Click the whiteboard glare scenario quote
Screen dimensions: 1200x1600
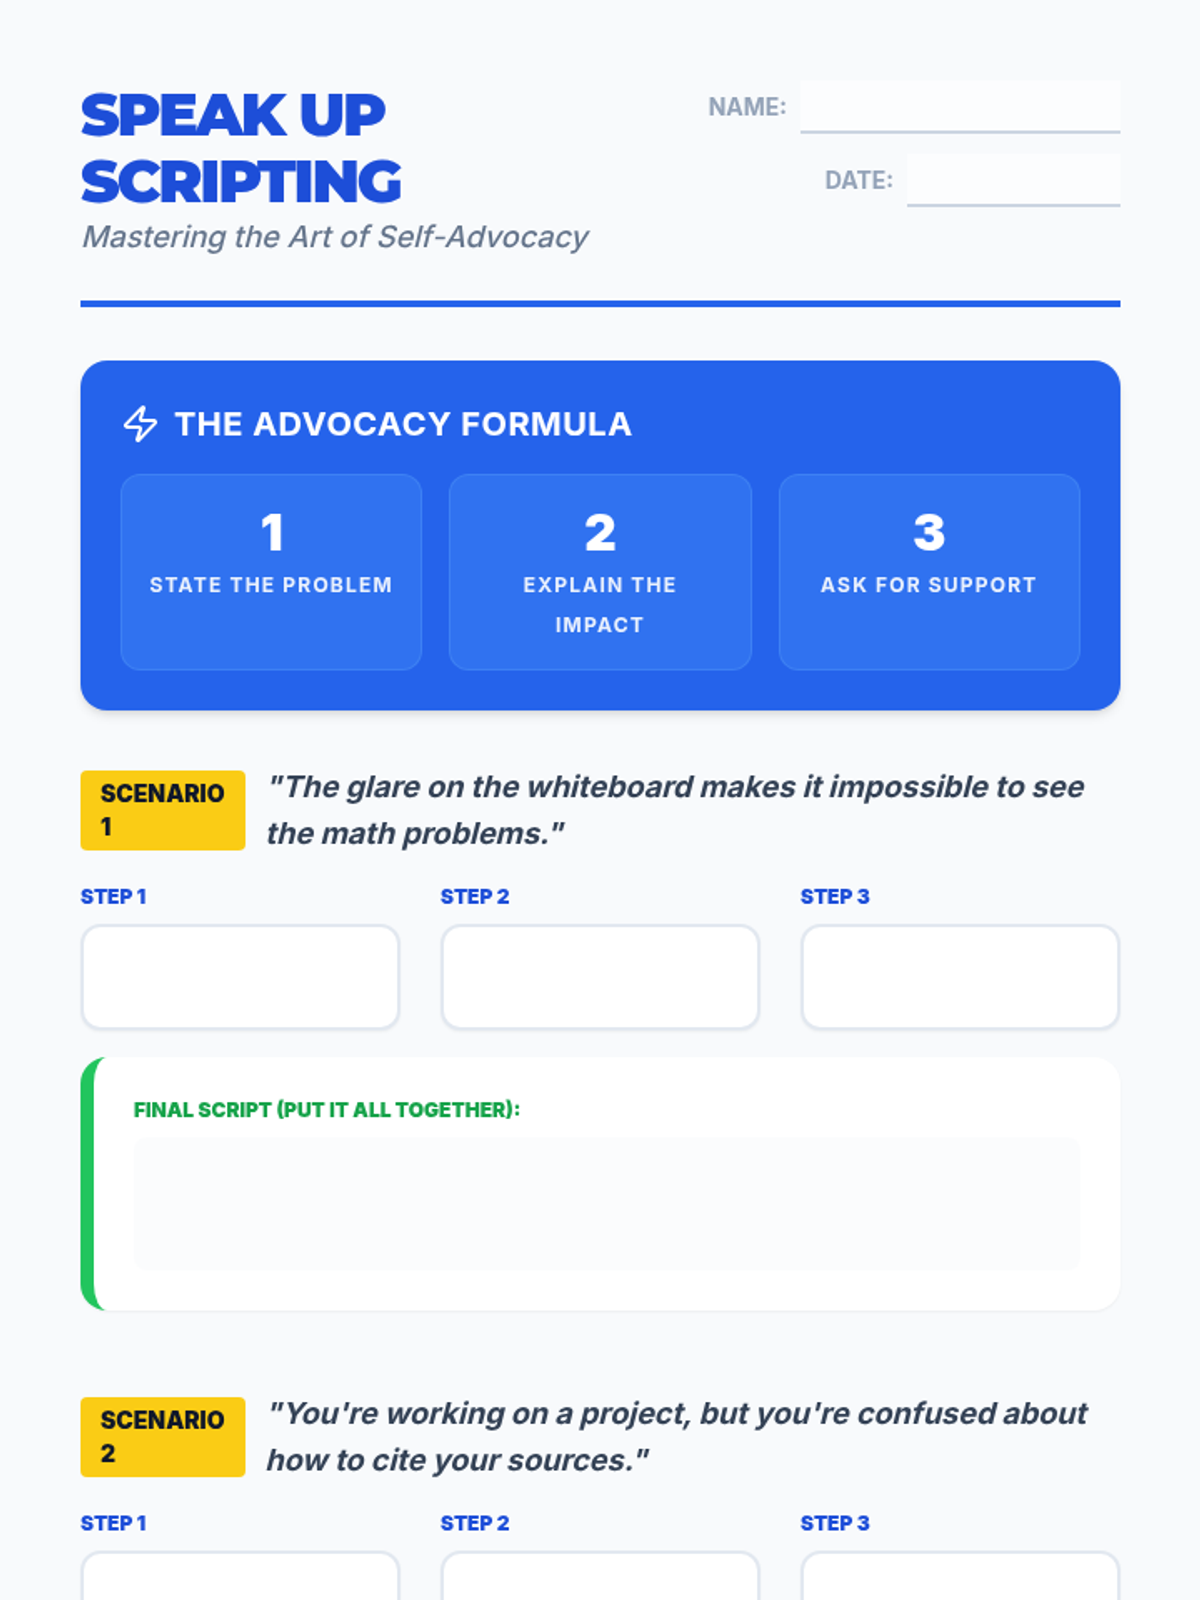pos(676,810)
